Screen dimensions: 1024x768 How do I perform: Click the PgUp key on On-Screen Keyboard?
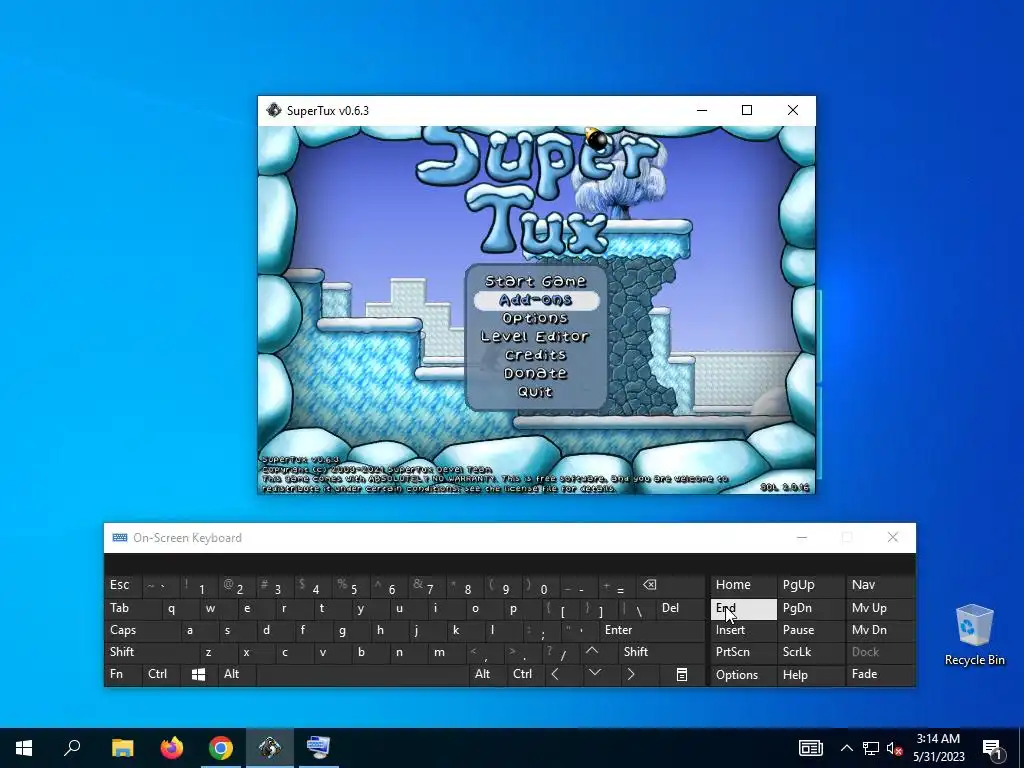click(x=810, y=585)
